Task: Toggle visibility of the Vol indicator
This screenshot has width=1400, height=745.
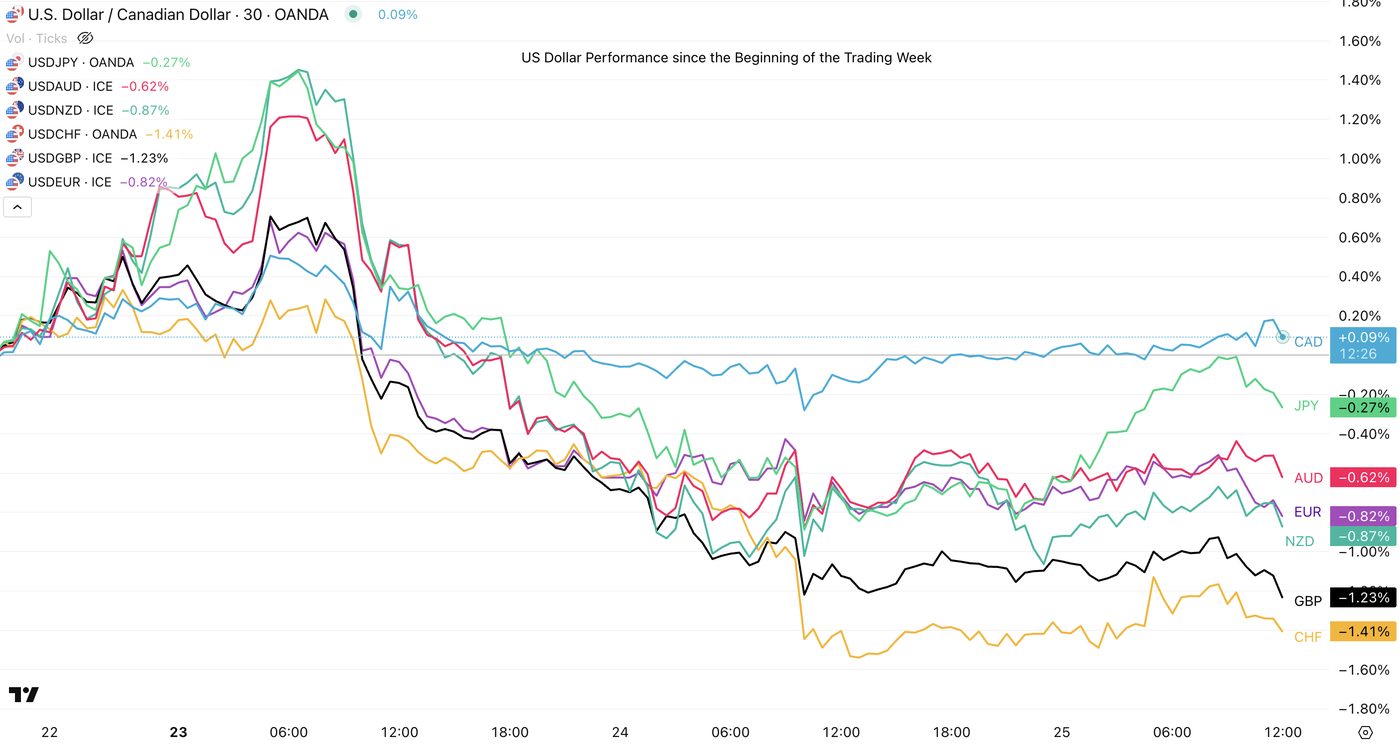Action: 85,38
